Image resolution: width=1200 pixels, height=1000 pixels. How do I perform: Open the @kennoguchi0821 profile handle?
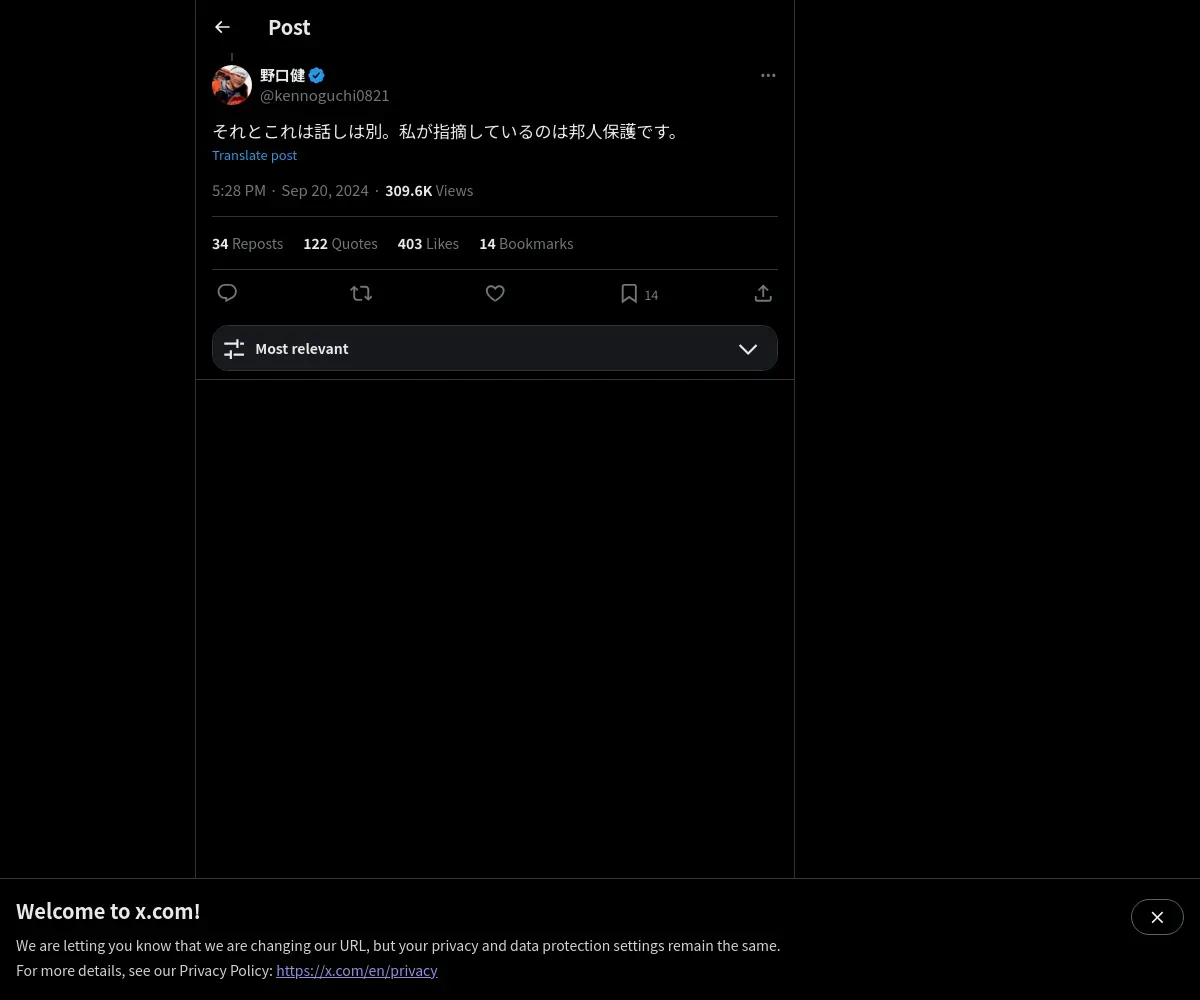click(x=325, y=95)
